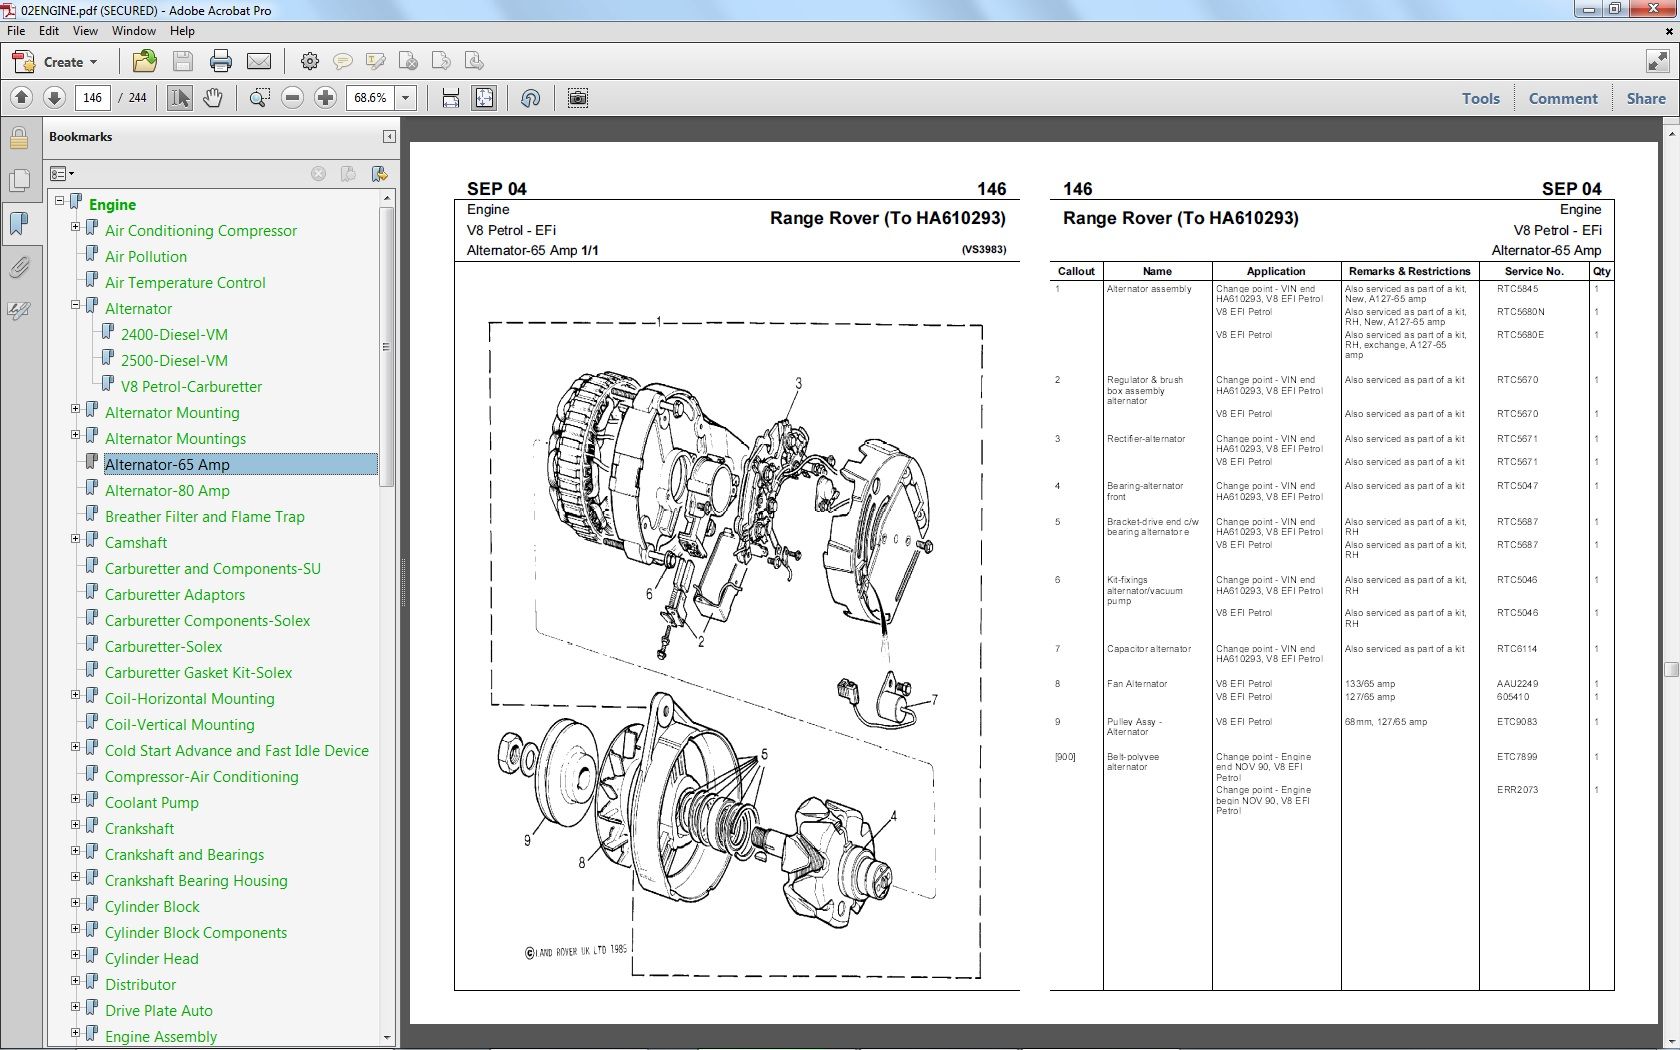Open the Edit menu
1680x1050 pixels.
pos(49,31)
